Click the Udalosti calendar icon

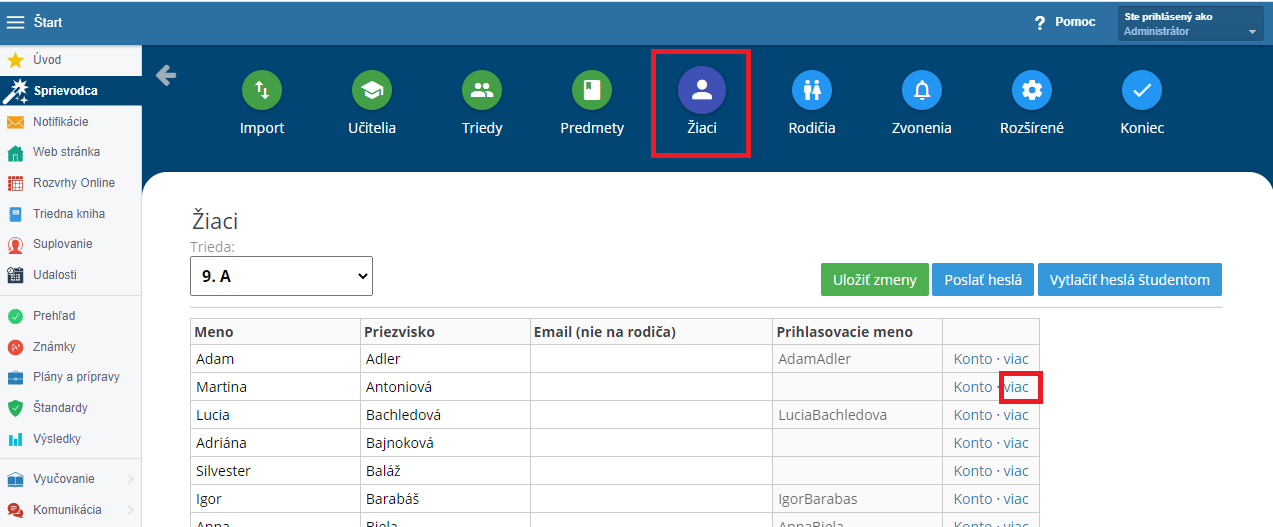pyautogui.click(x=15, y=275)
